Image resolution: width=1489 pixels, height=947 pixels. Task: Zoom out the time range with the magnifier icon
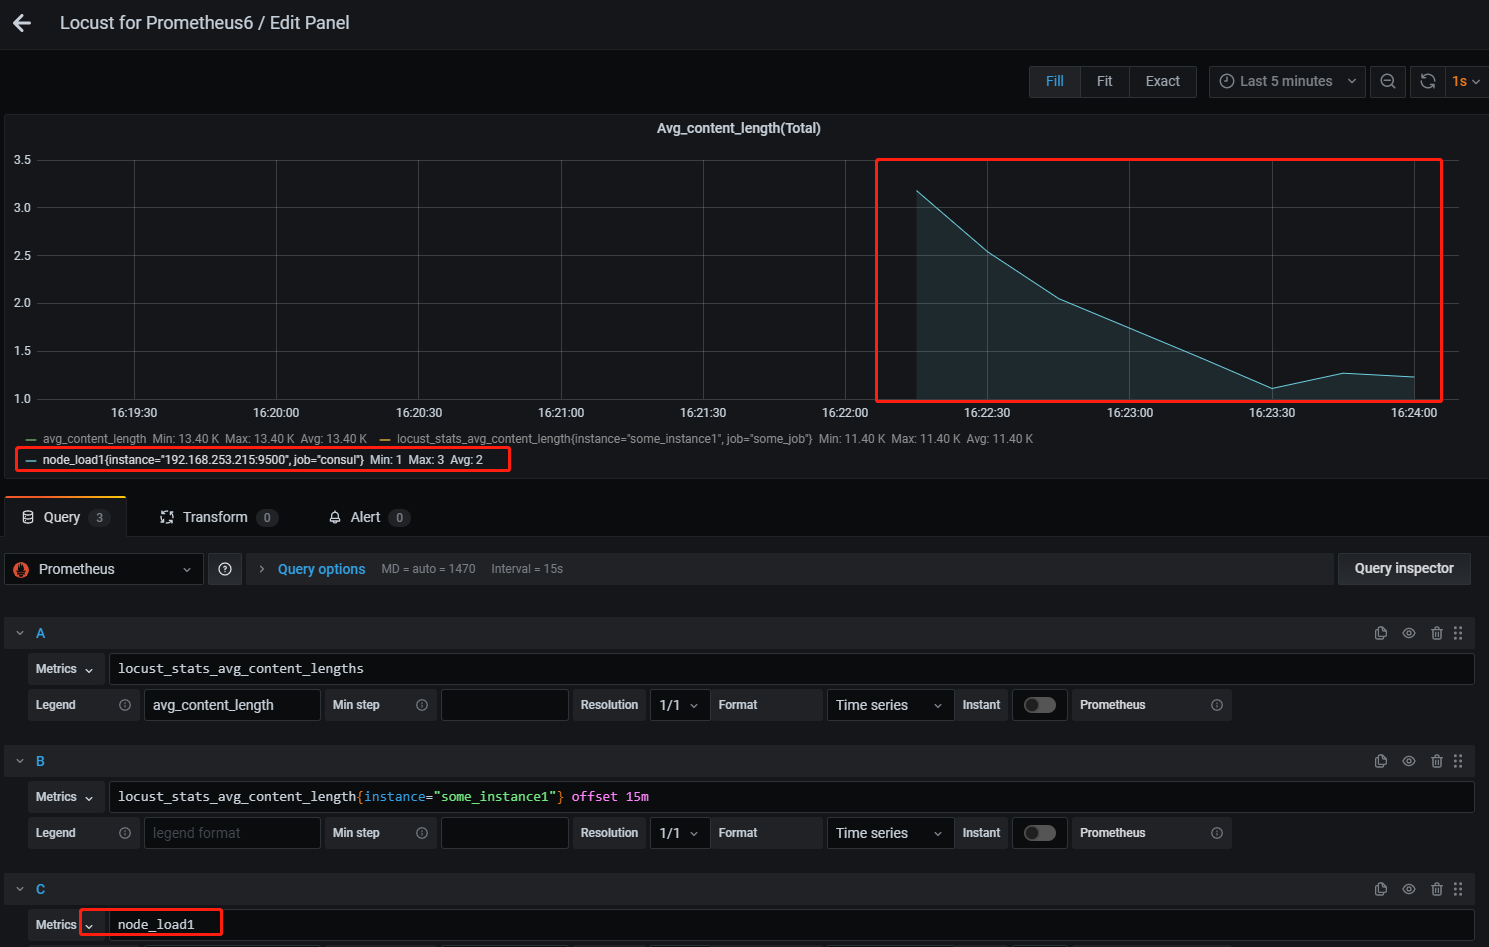(1388, 81)
